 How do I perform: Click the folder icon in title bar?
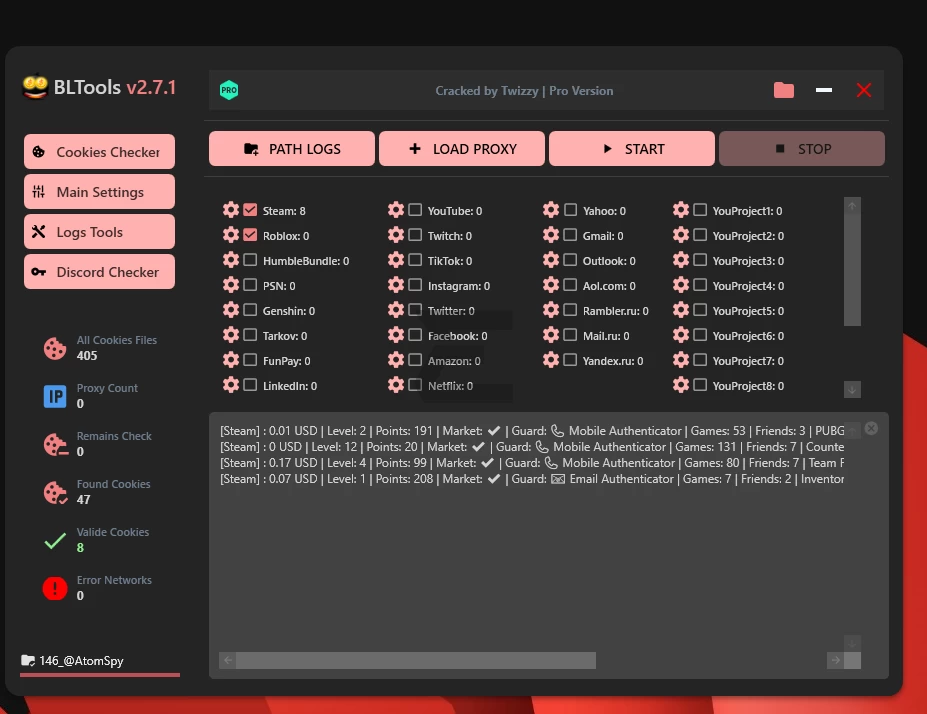784,90
